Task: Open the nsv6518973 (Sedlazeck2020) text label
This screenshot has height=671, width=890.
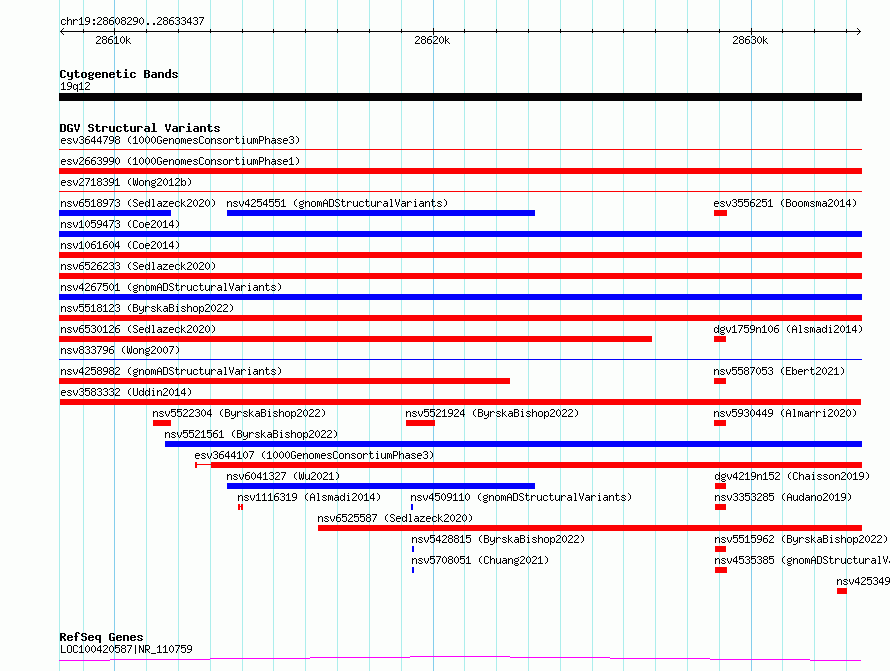Action: coord(138,203)
